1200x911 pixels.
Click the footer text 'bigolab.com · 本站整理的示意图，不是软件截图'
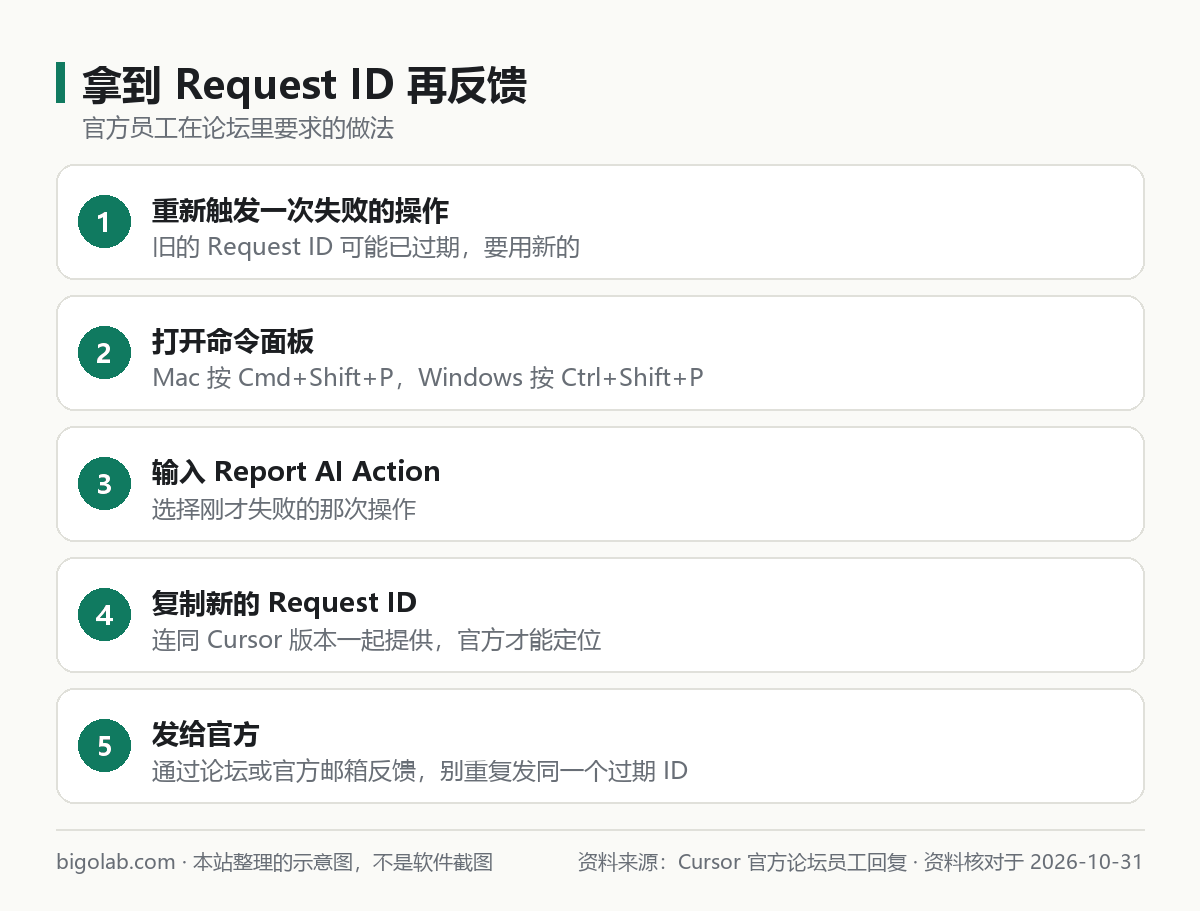point(275,862)
